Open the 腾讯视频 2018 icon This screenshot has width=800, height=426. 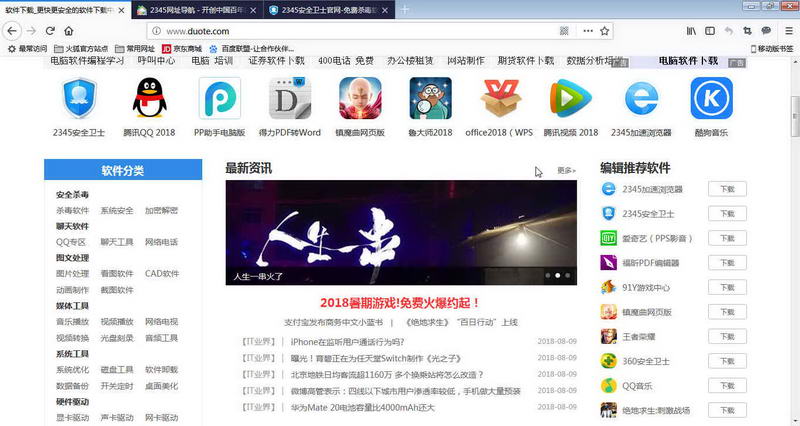570,99
